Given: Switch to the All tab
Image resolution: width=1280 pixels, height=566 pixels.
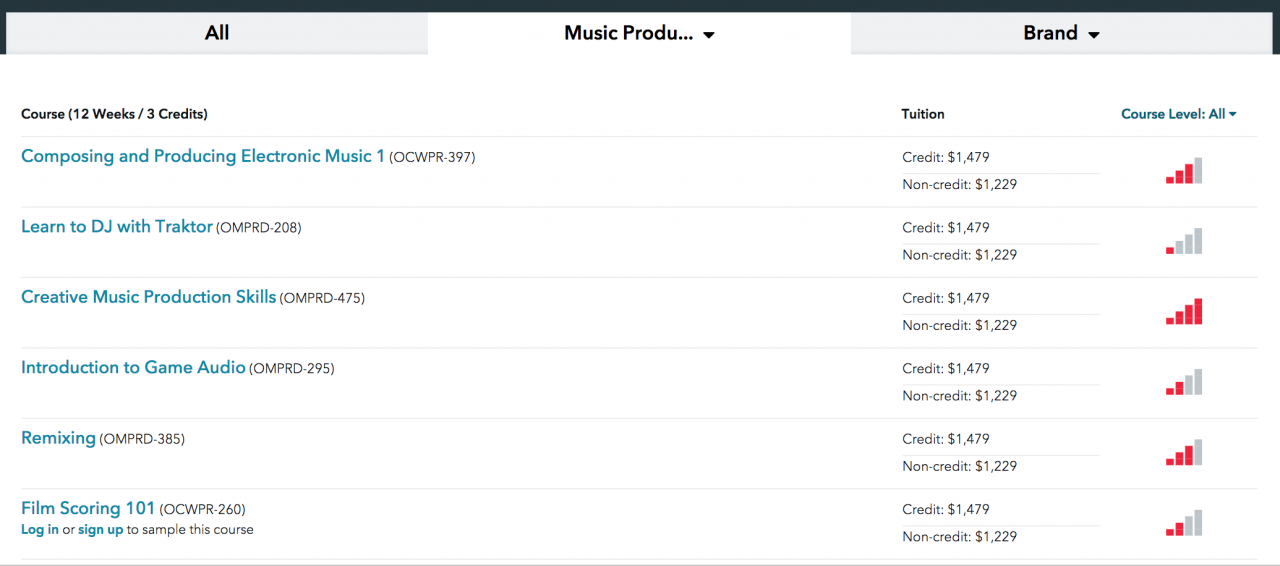Looking at the screenshot, I should click(x=217, y=33).
